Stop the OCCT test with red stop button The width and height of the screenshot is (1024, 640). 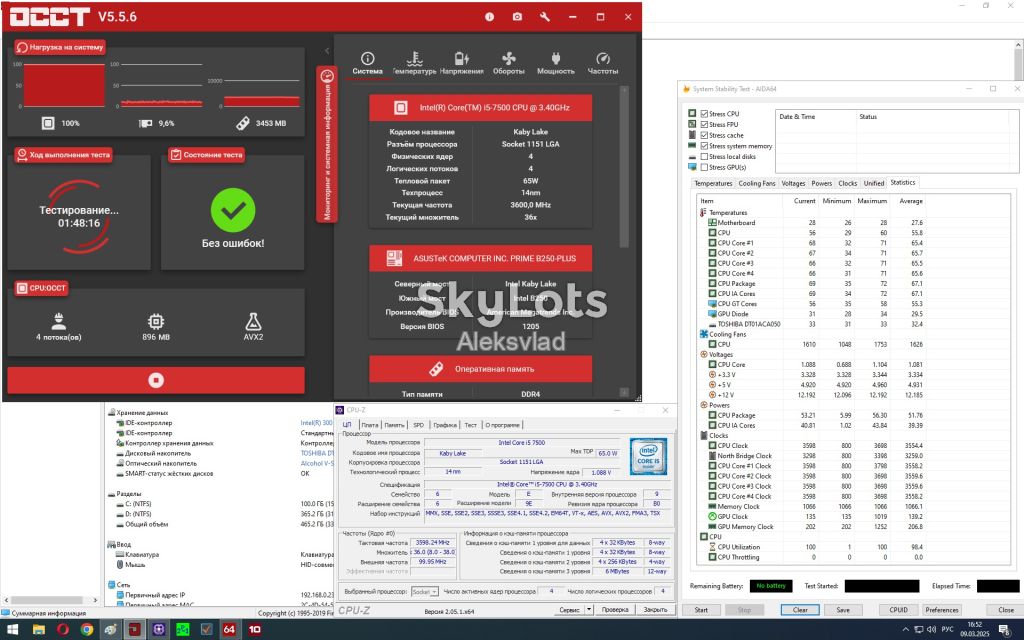156,380
